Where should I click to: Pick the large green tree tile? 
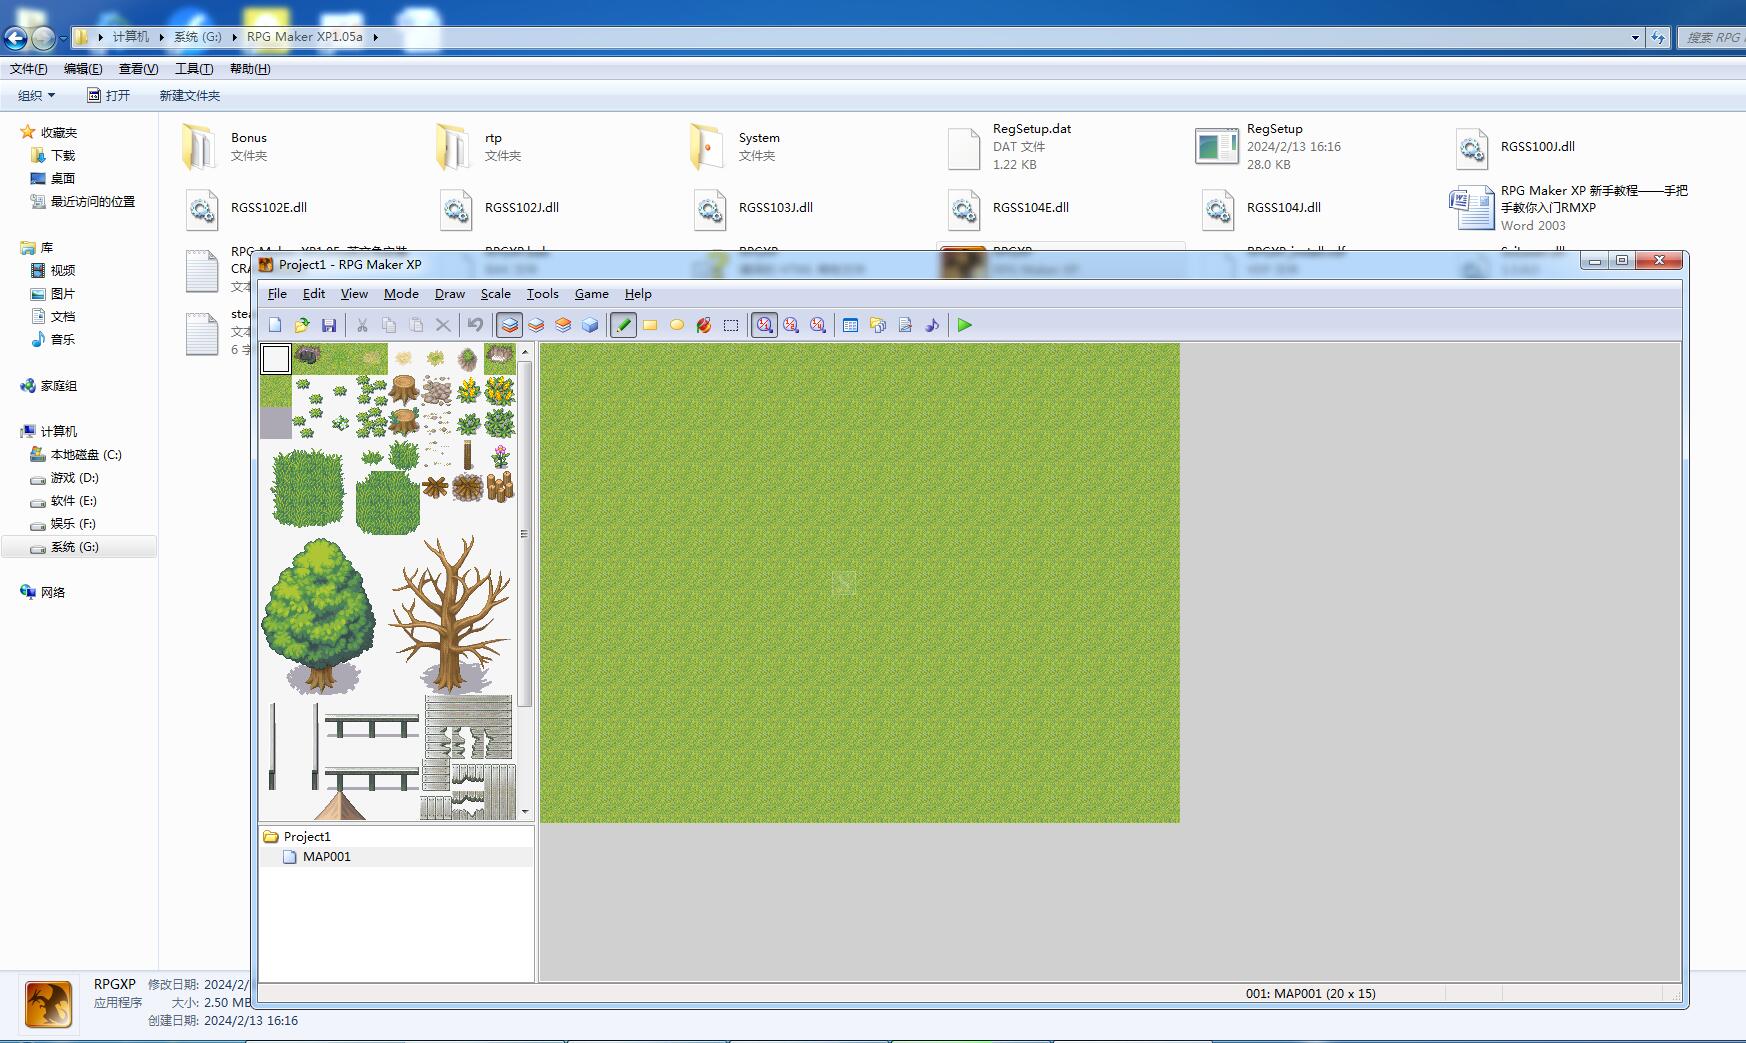319,616
